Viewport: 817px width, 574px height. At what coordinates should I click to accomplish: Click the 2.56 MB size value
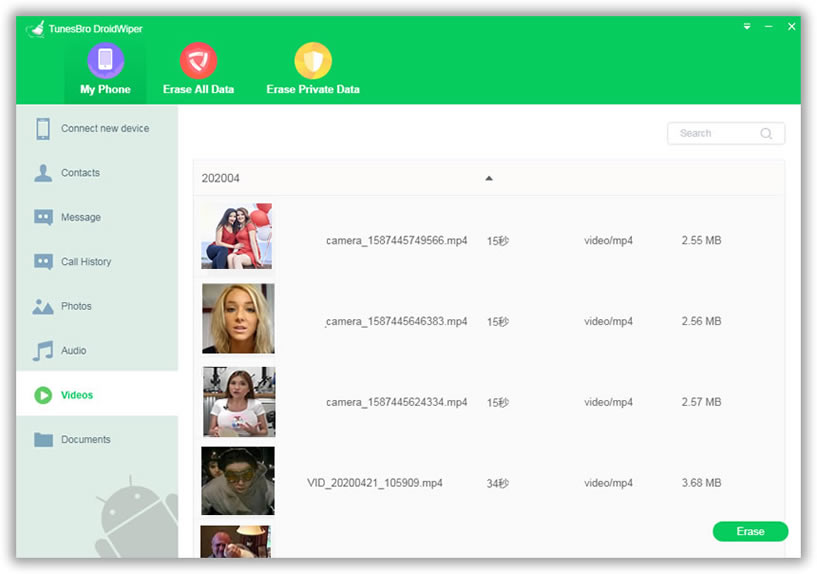tap(701, 321)
